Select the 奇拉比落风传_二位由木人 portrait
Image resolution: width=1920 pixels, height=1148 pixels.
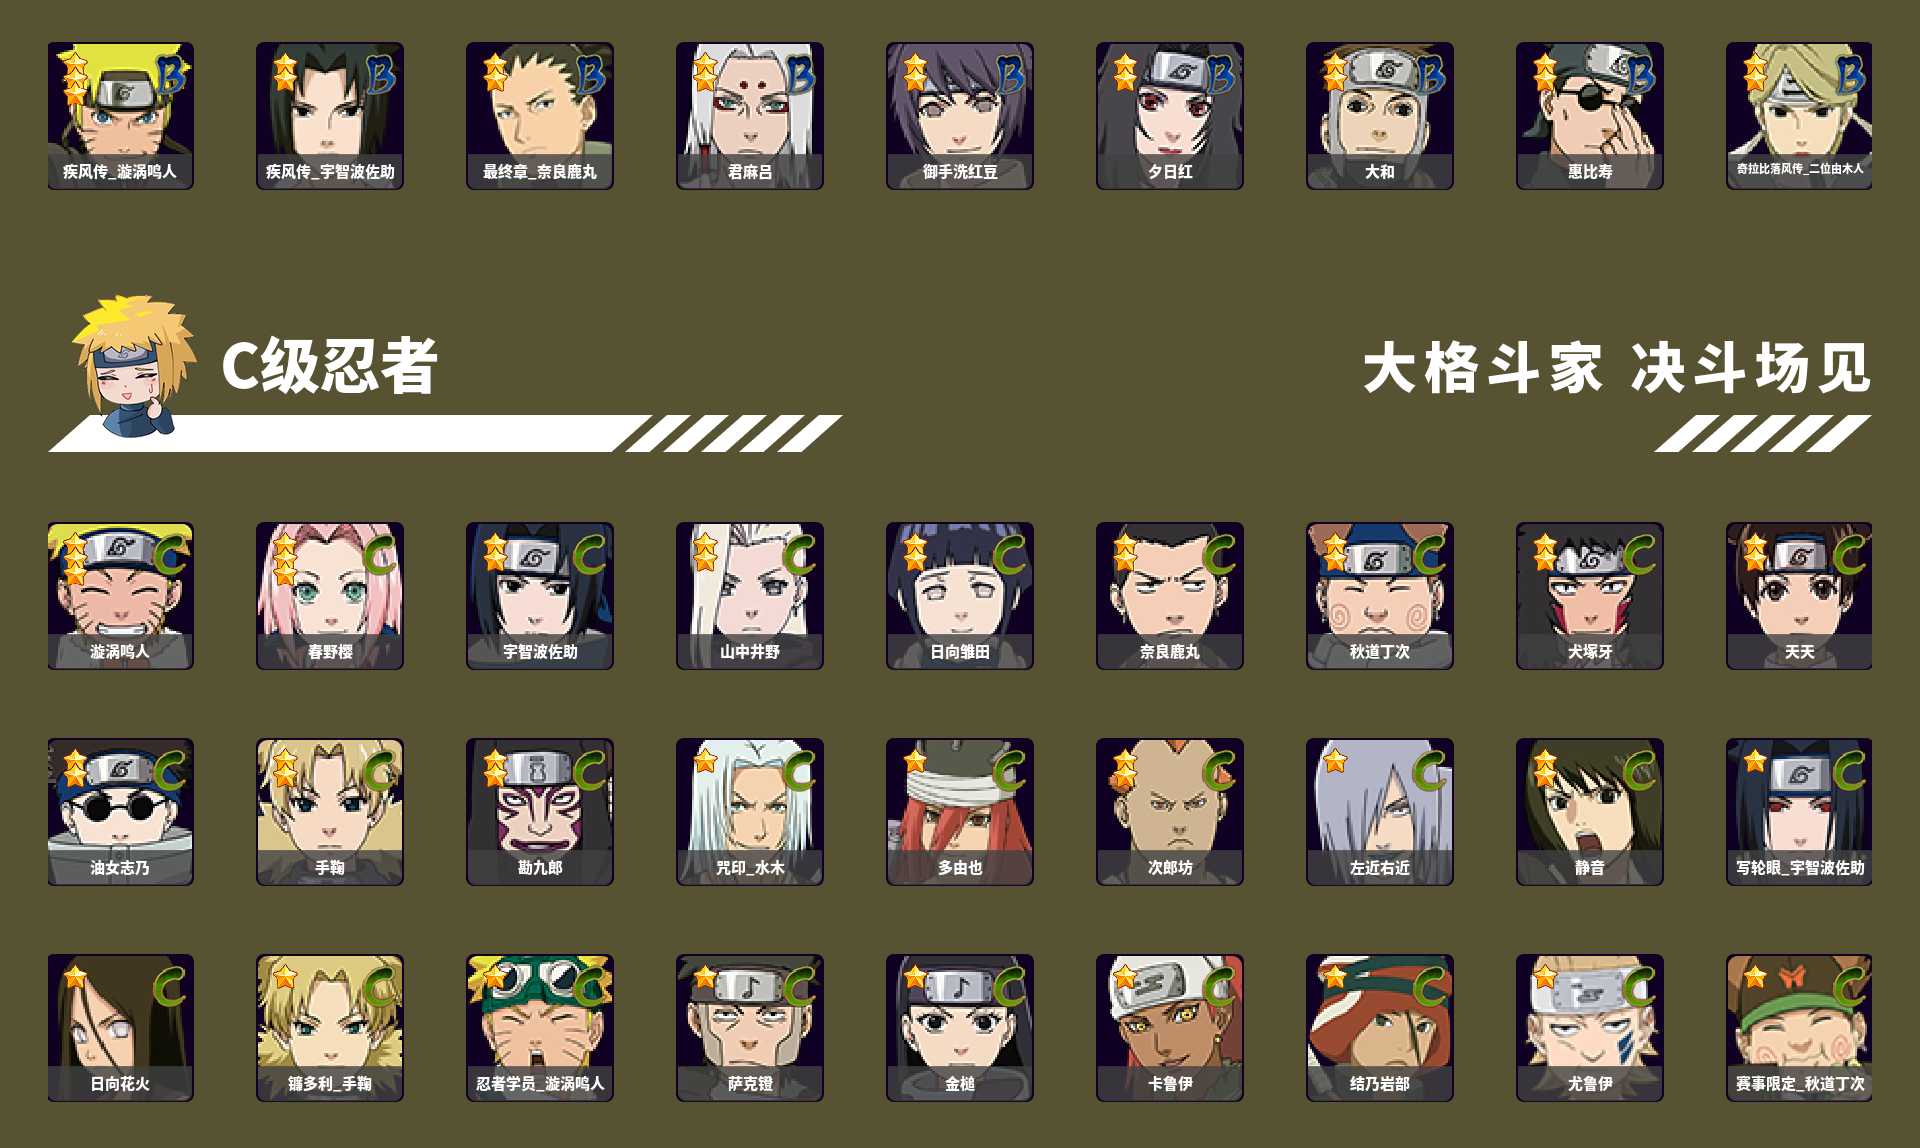(1799, 116)
